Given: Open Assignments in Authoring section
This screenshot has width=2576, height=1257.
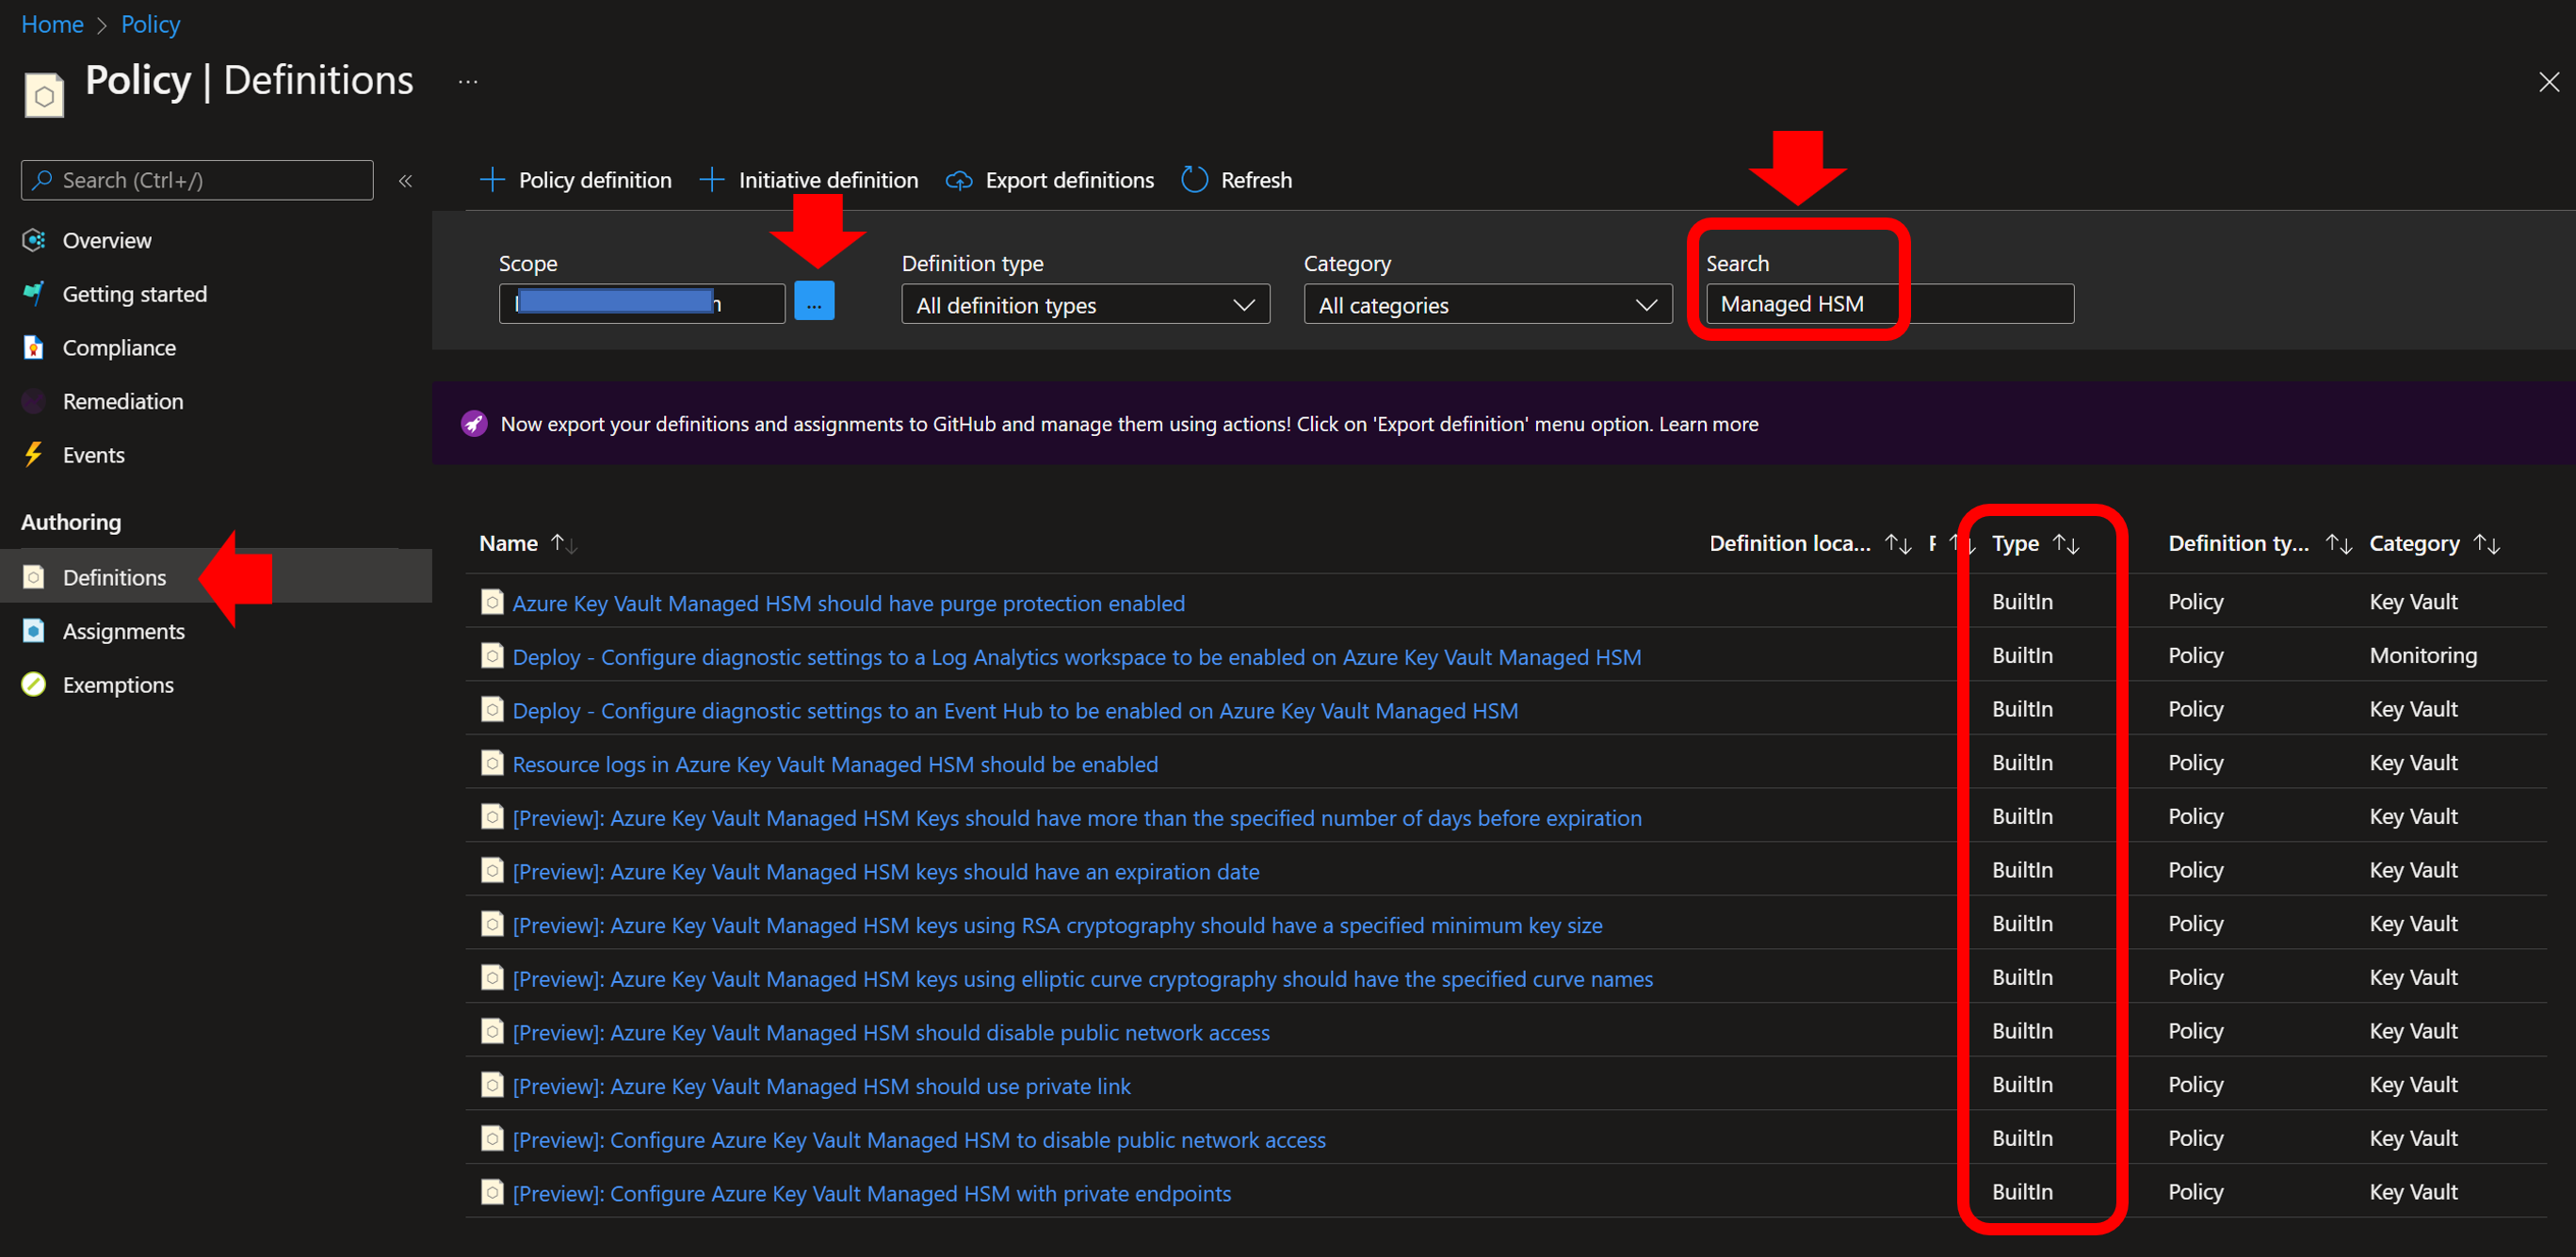Looking at the screenshot, I should (x=123, y=631).
